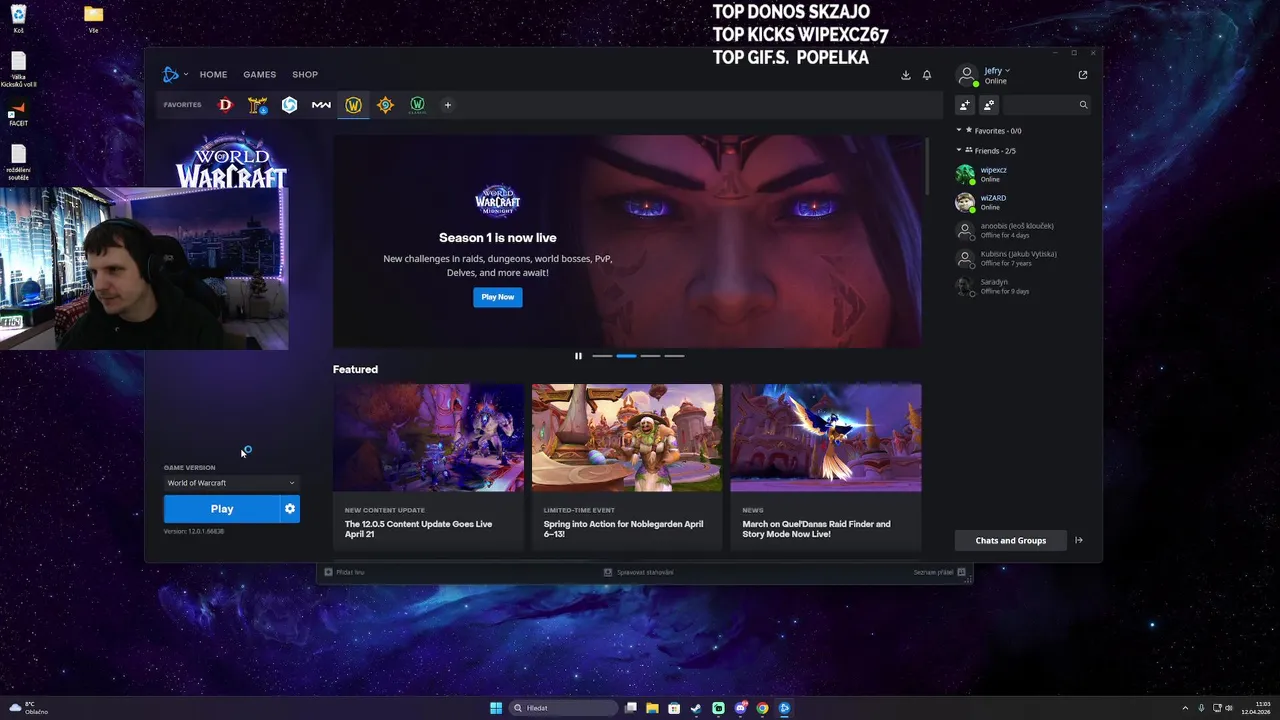Open the weather widget on taskbar

28,708
